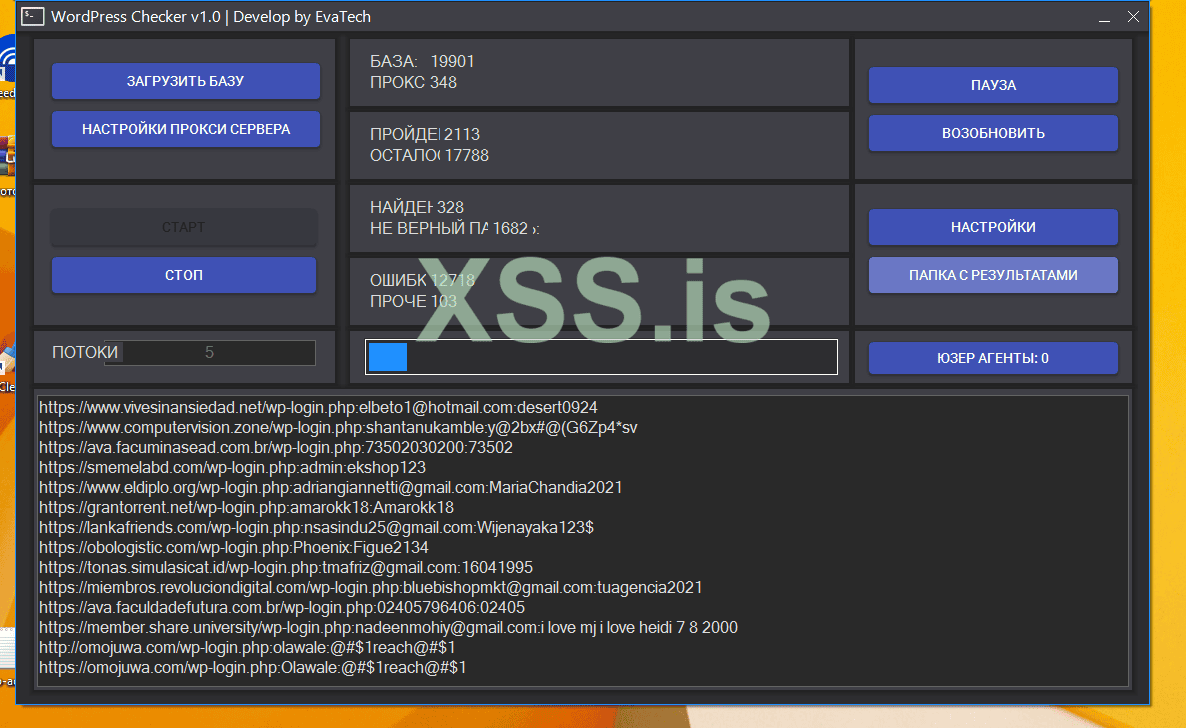Click the ПРОЙДЕНО 2113 counter
The image size is (1186, 728).
(424, 134)
